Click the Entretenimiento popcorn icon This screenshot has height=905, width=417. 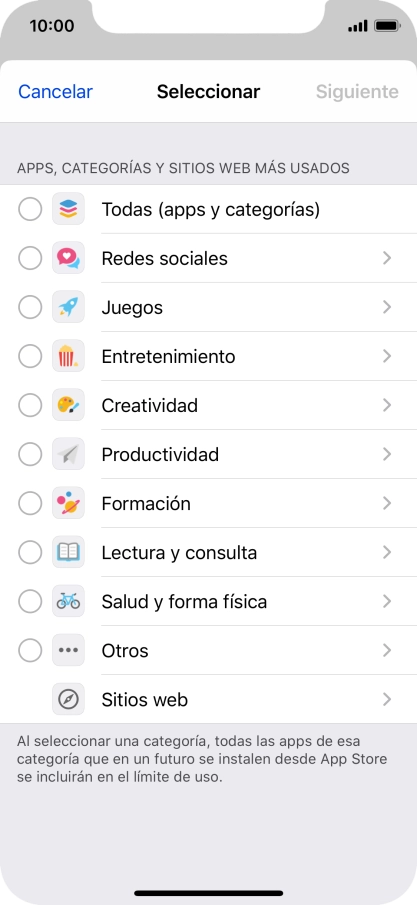click(x=68, y=356)
